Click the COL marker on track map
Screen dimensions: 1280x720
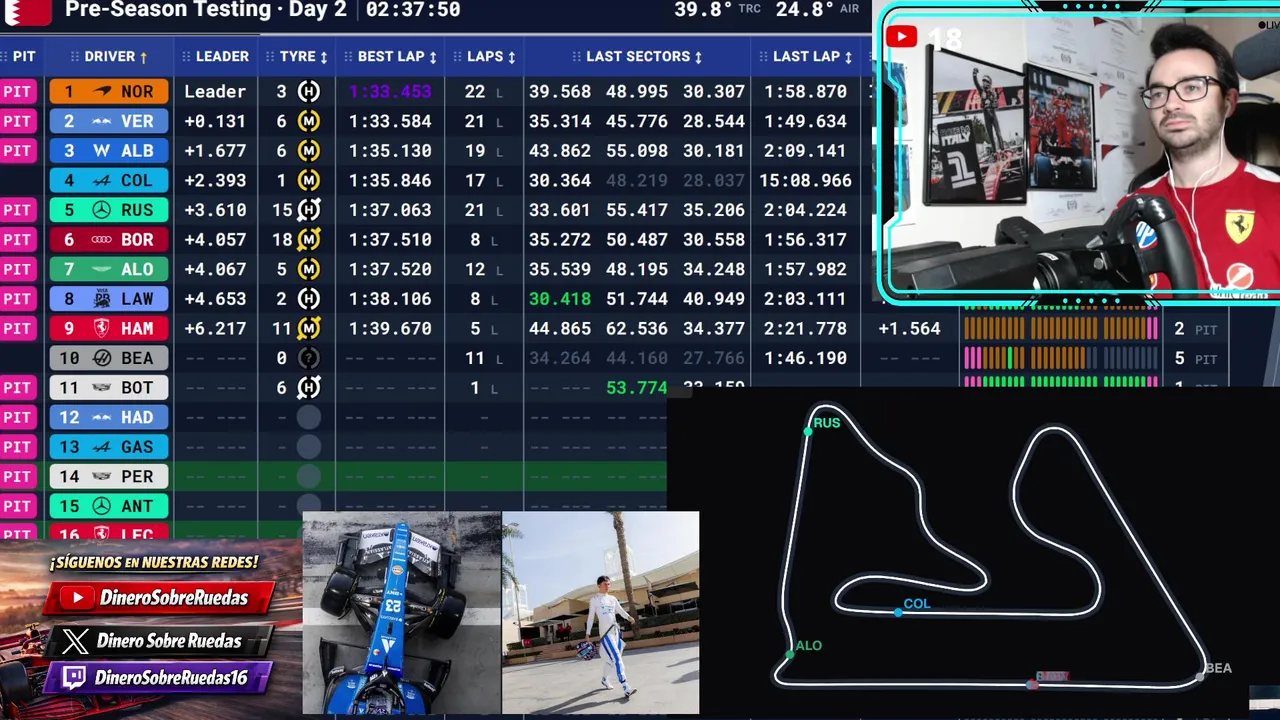tap(898, 612)
